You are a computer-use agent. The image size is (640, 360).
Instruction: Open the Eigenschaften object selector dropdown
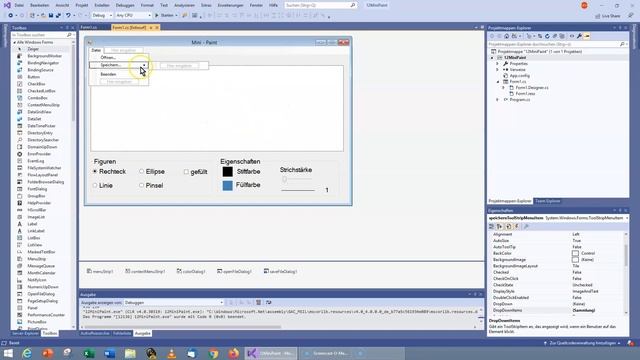[x=627, y=218]
